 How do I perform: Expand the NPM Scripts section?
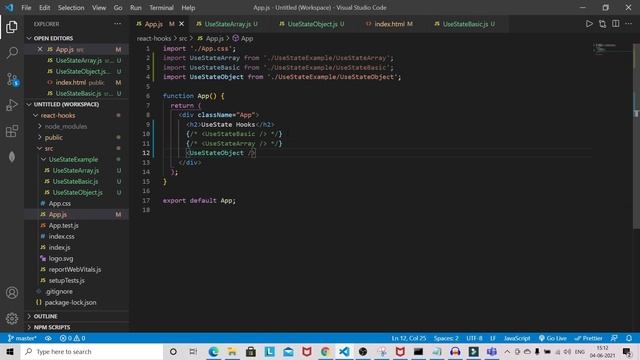coord(52,327)
